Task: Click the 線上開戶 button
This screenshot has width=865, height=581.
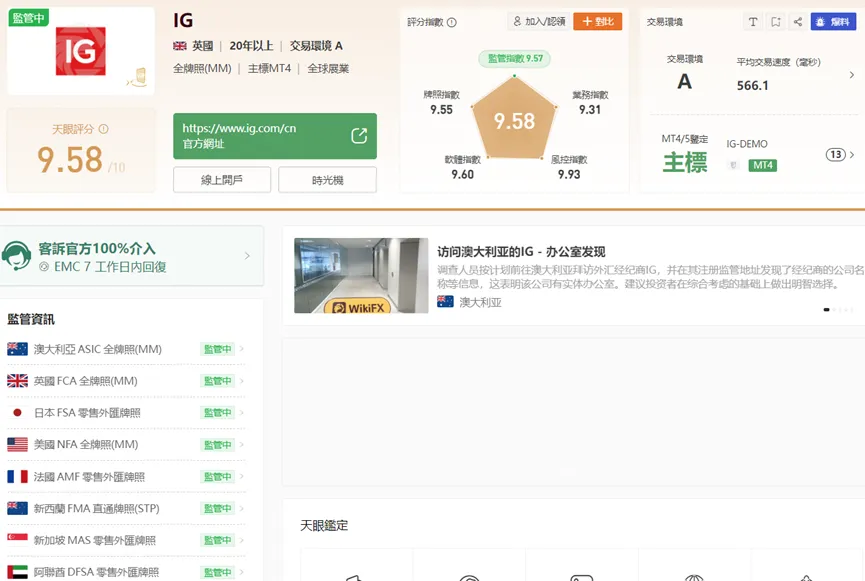Action: point(222,180)
